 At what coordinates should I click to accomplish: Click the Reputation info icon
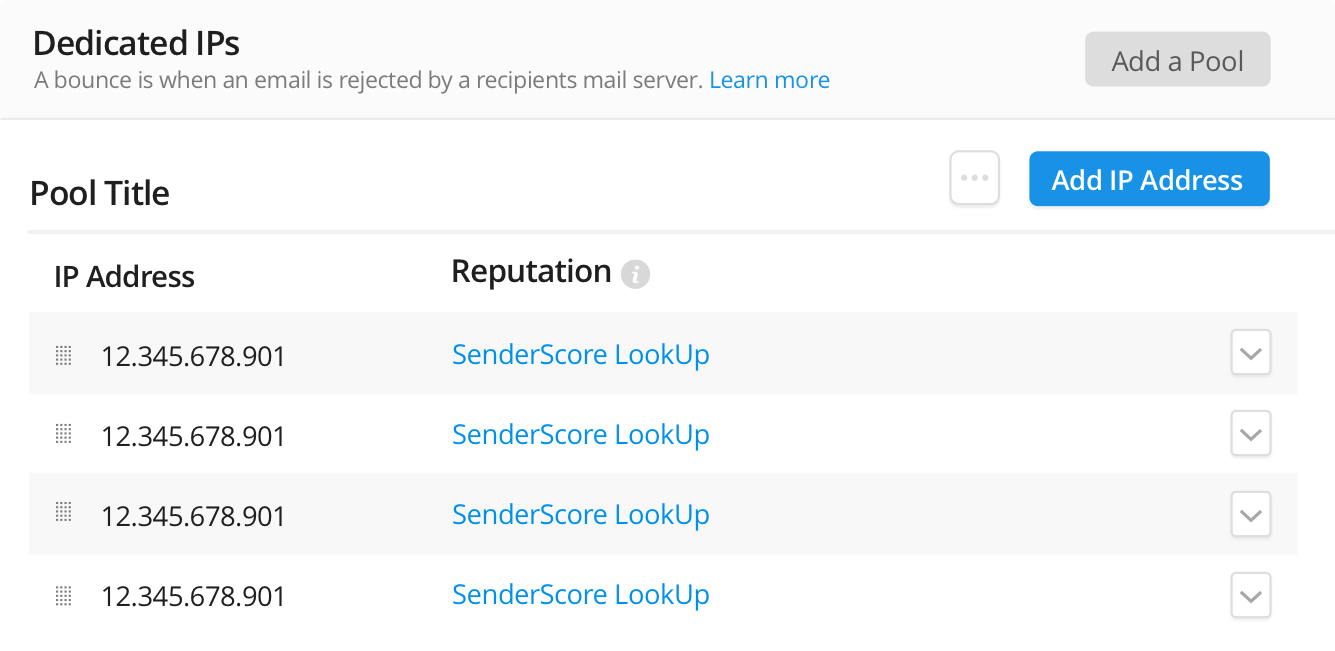point(635,274)
